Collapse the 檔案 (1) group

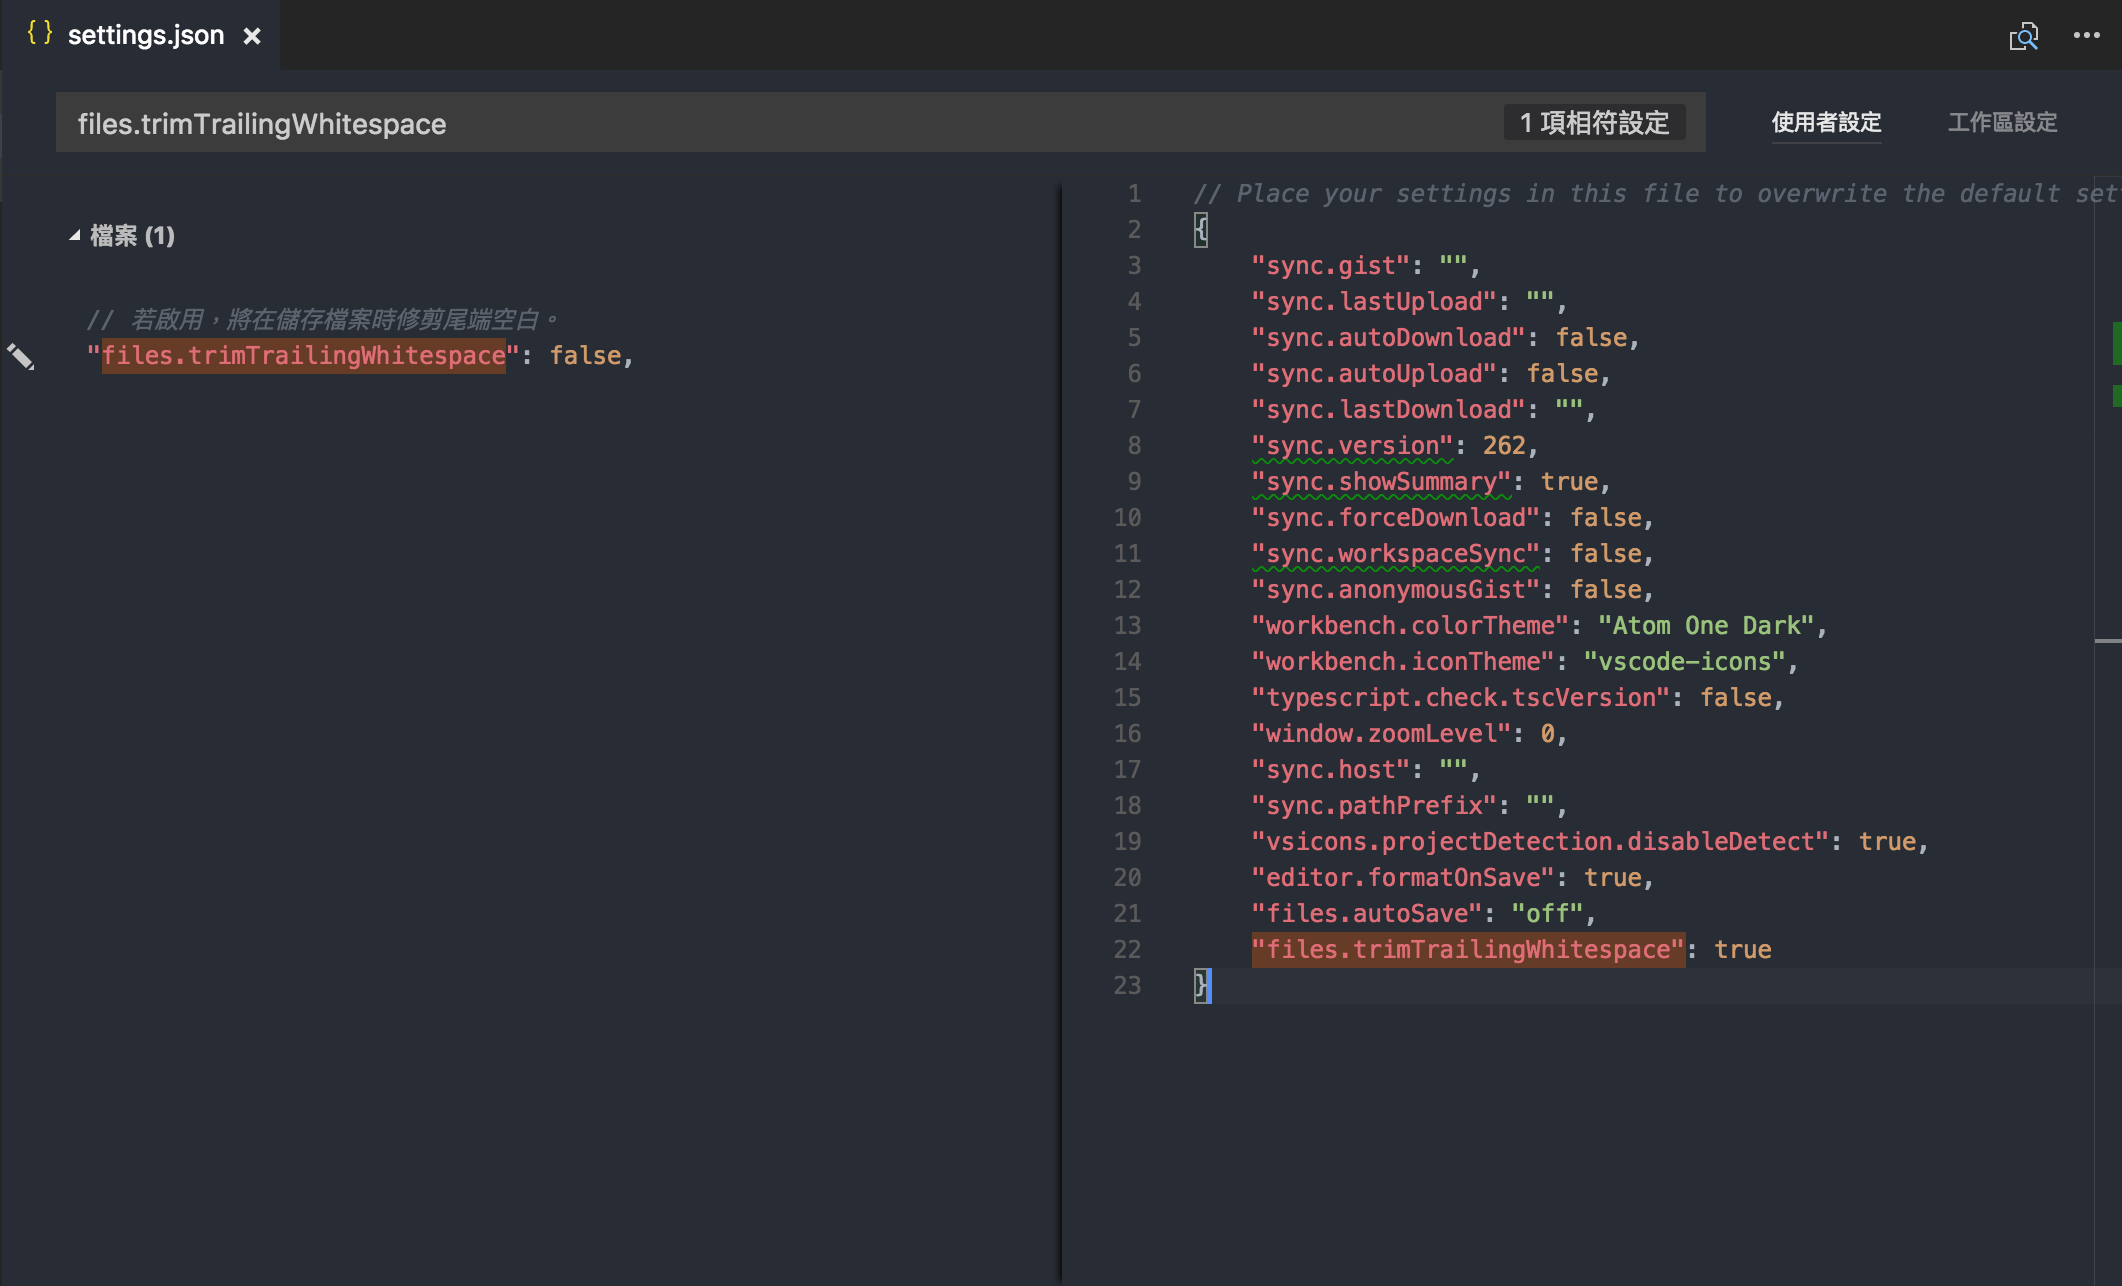(75, 235)
